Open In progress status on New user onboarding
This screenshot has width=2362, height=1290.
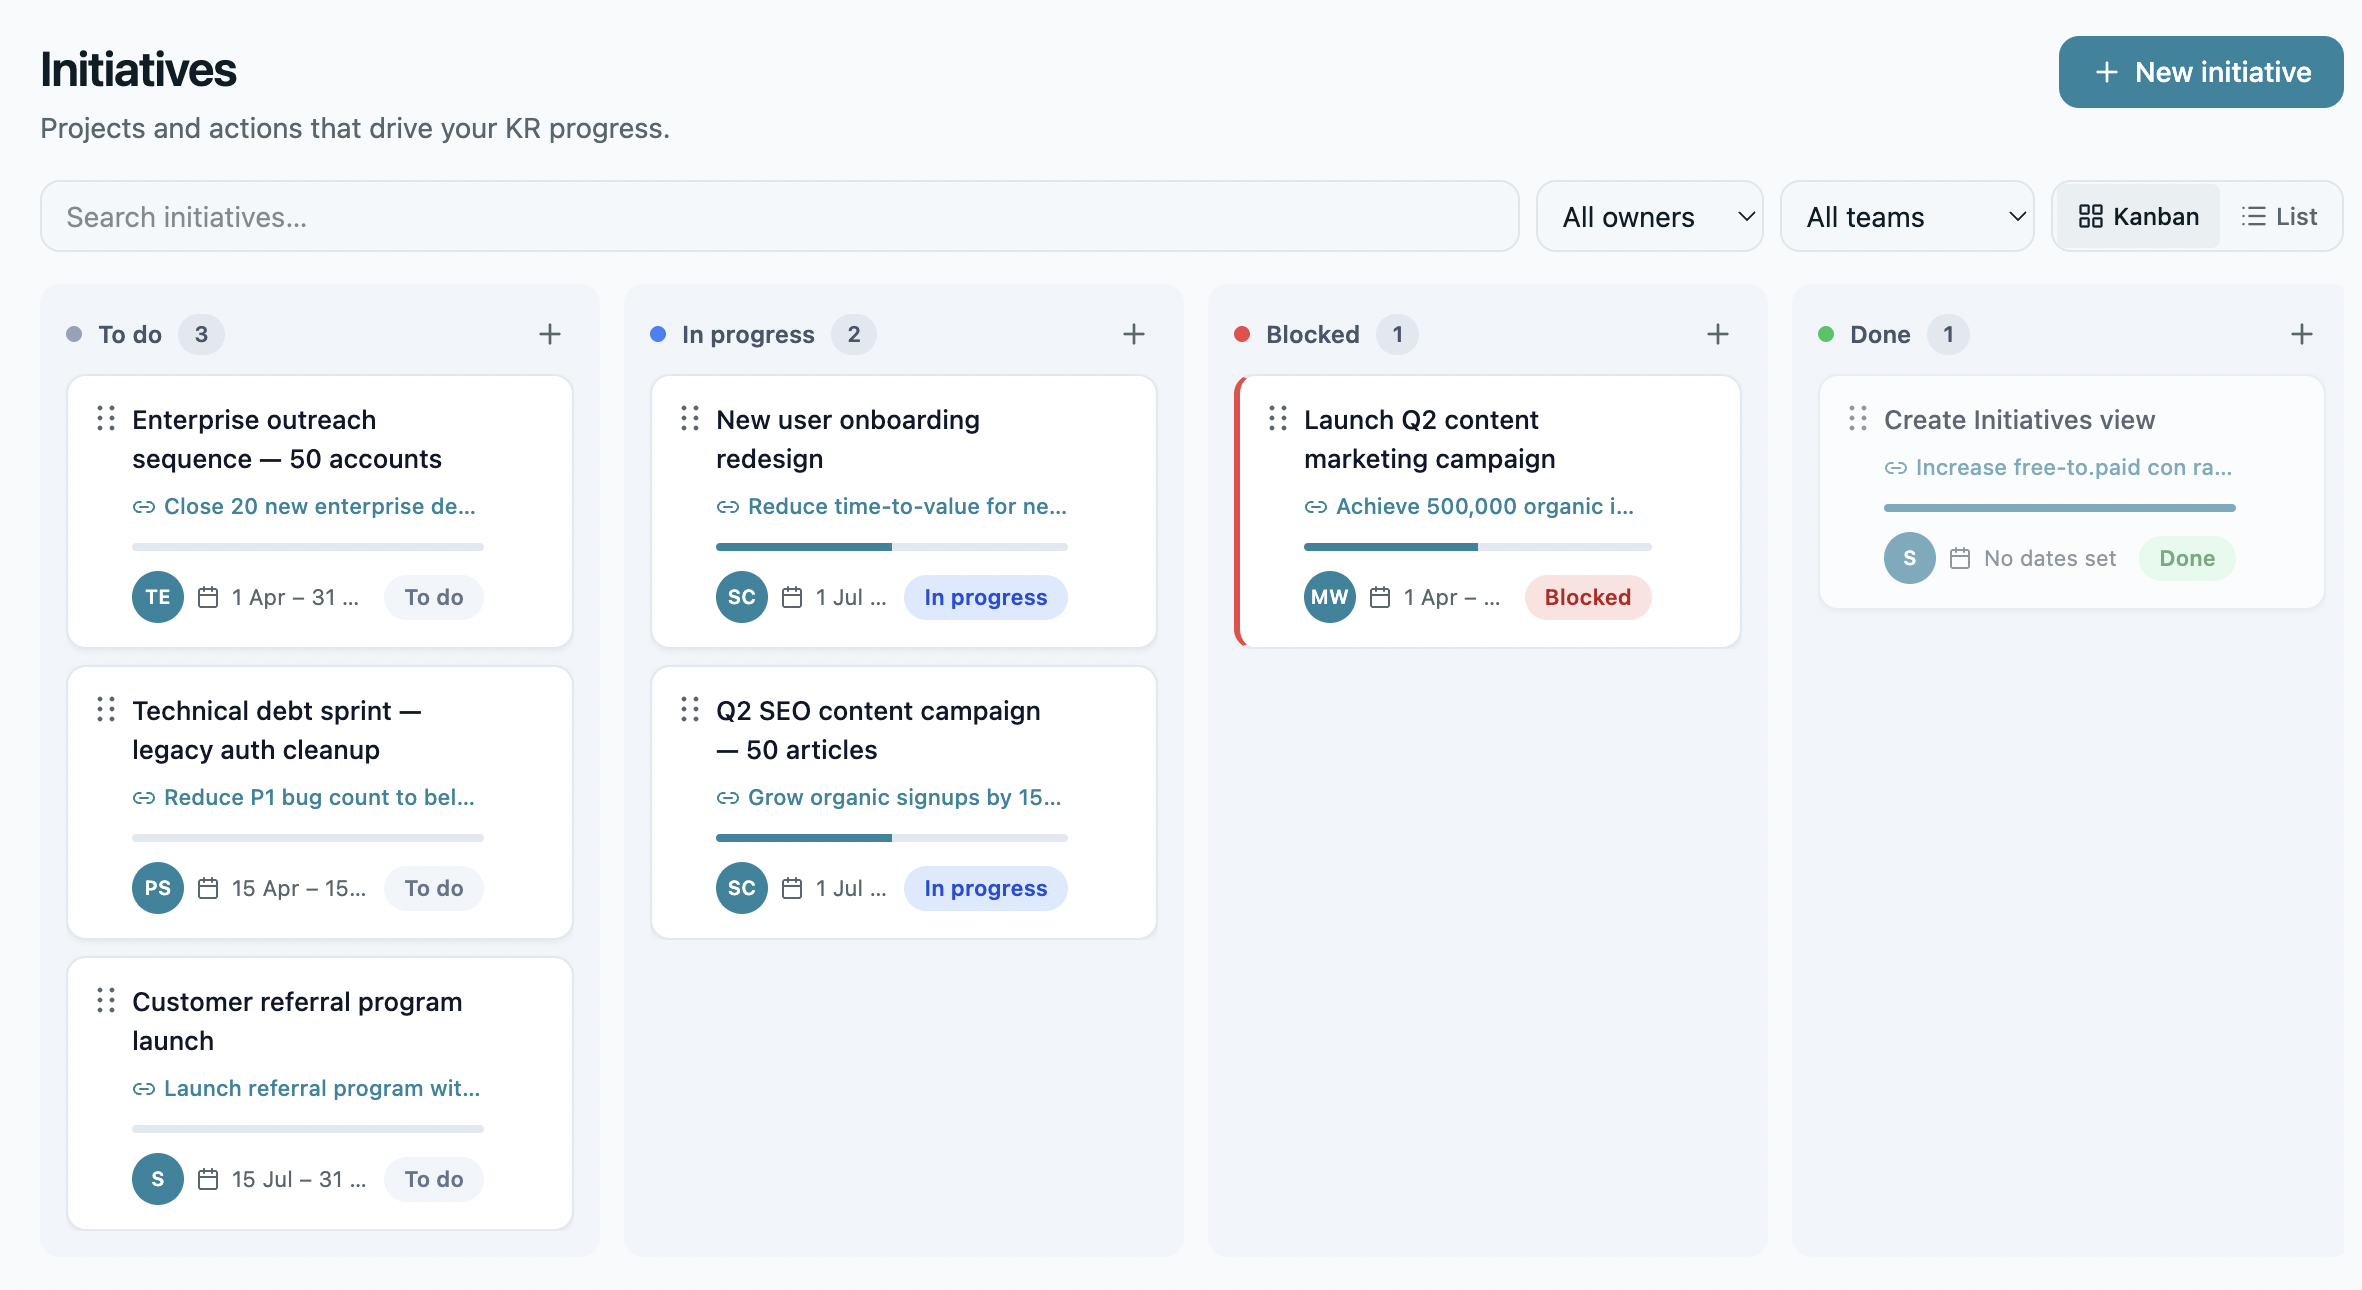pos(986,597)
